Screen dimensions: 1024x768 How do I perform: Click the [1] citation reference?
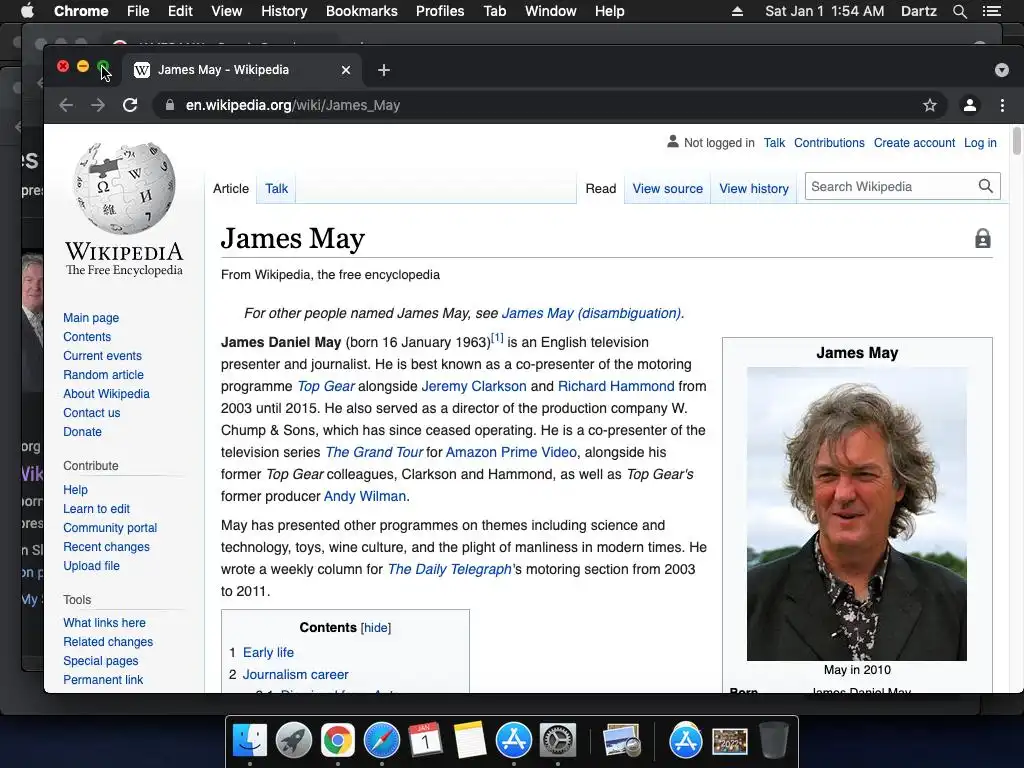498,338
